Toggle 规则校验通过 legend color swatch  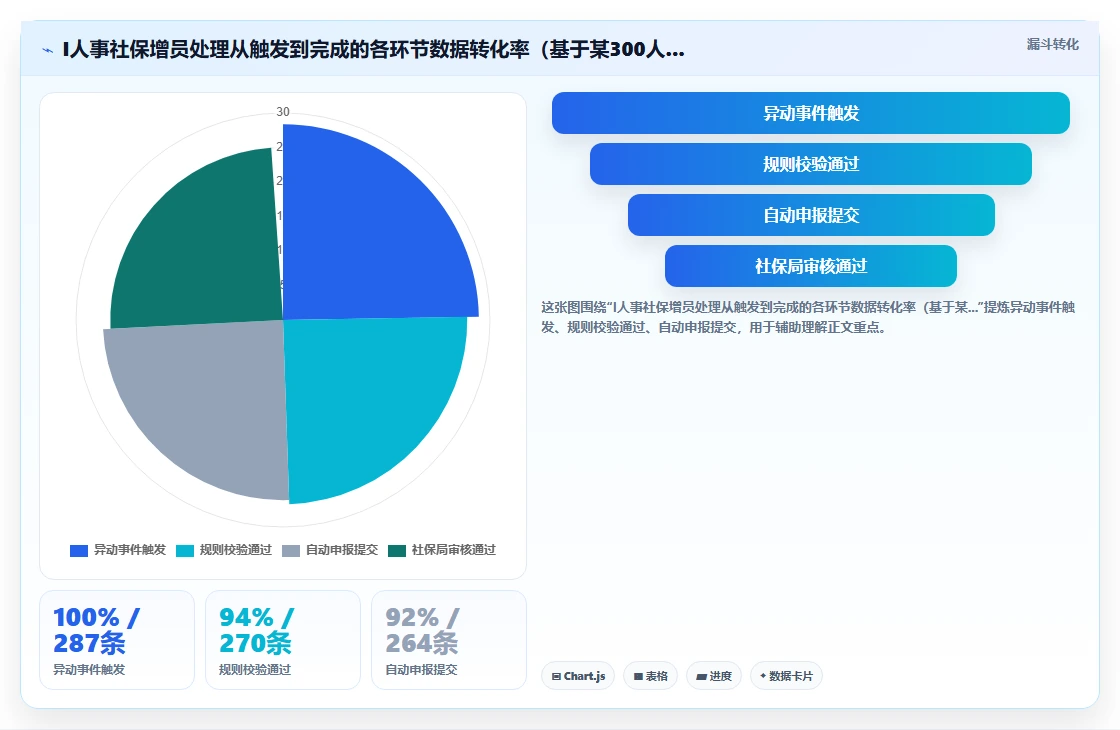point(185,550)
